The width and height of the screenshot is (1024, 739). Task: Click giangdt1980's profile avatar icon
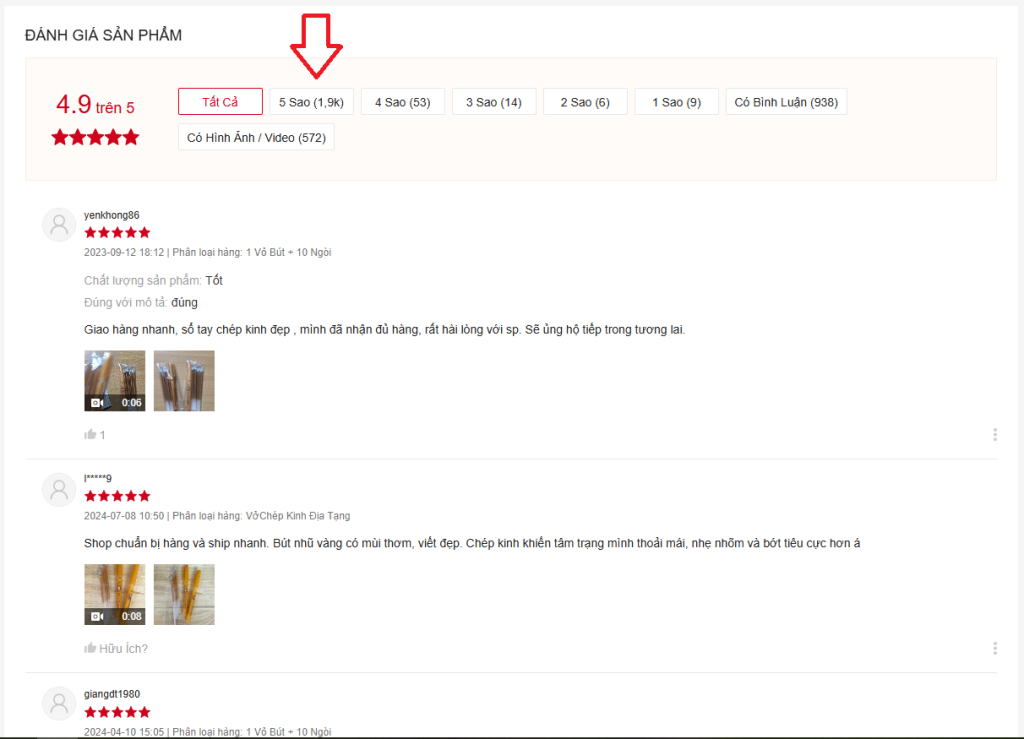click(59, 705)
